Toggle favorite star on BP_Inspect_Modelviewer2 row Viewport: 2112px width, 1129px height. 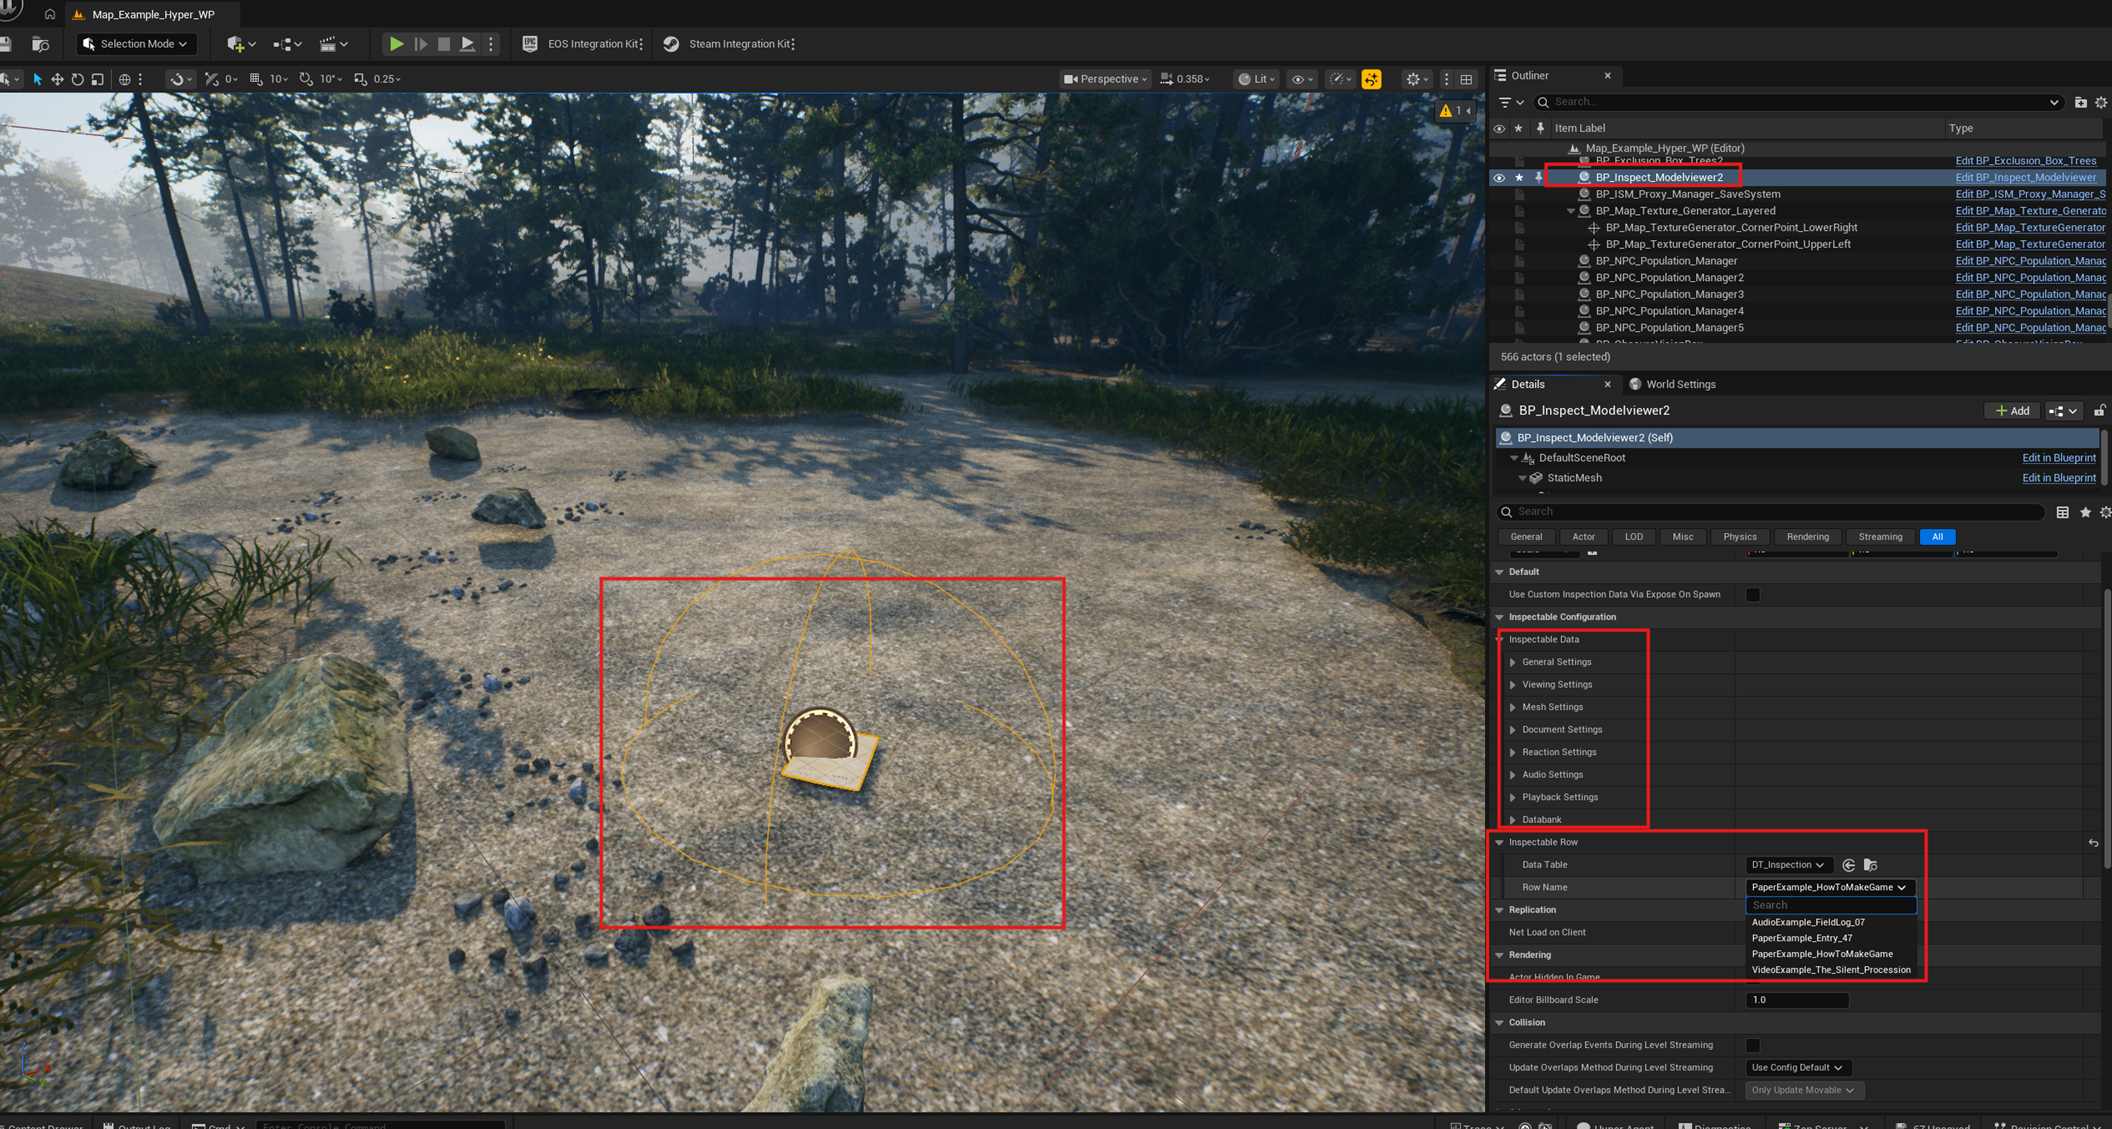pos(1519,177)
